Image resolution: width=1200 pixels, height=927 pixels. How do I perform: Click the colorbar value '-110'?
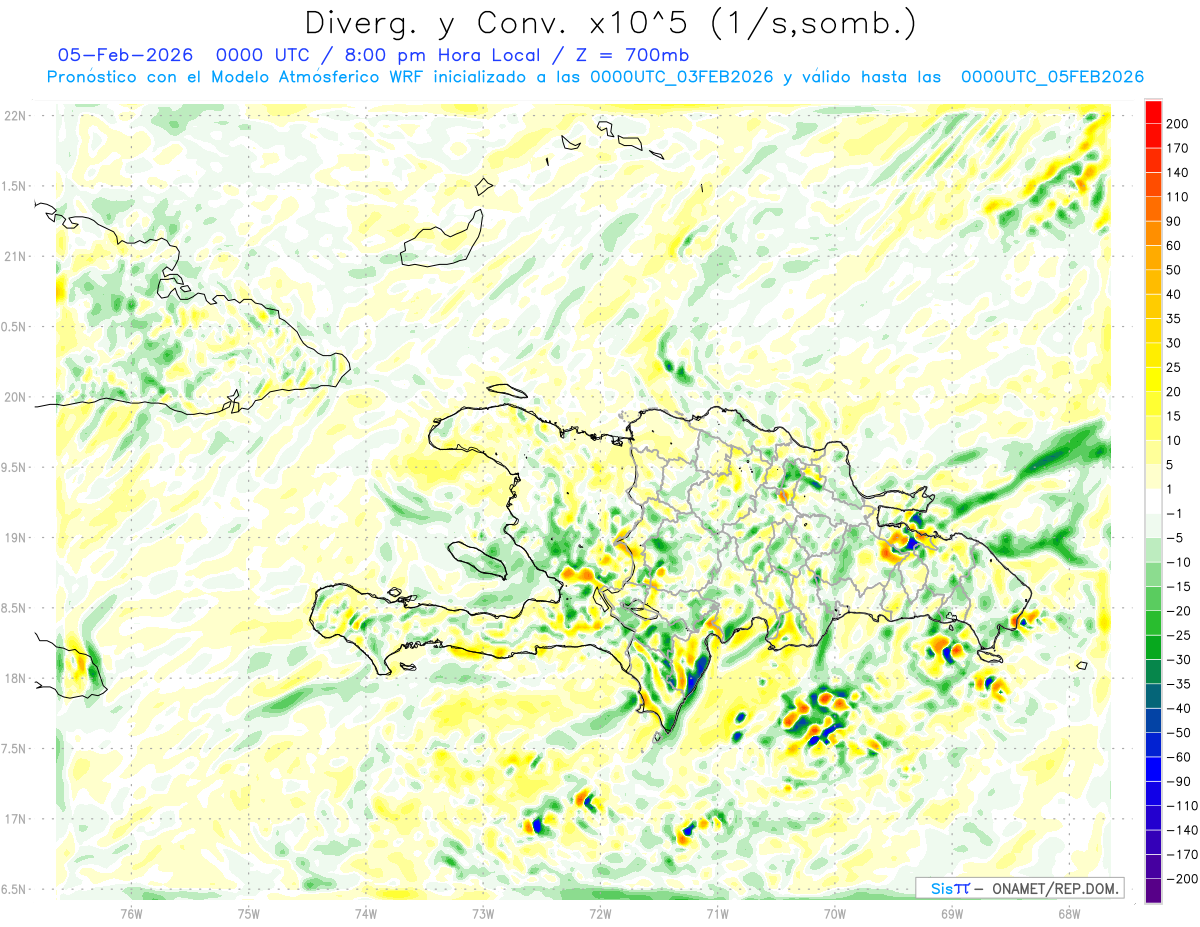click(x=1181, y=806)
